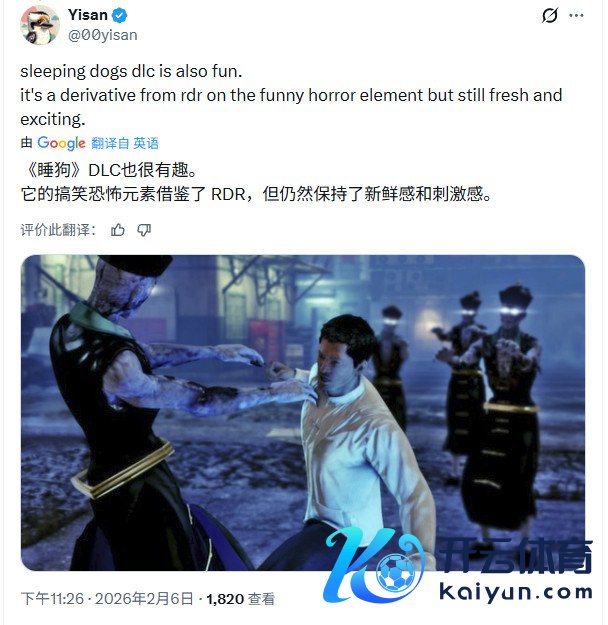Click the 评价此翻译 label

click(x=58, y=230)
